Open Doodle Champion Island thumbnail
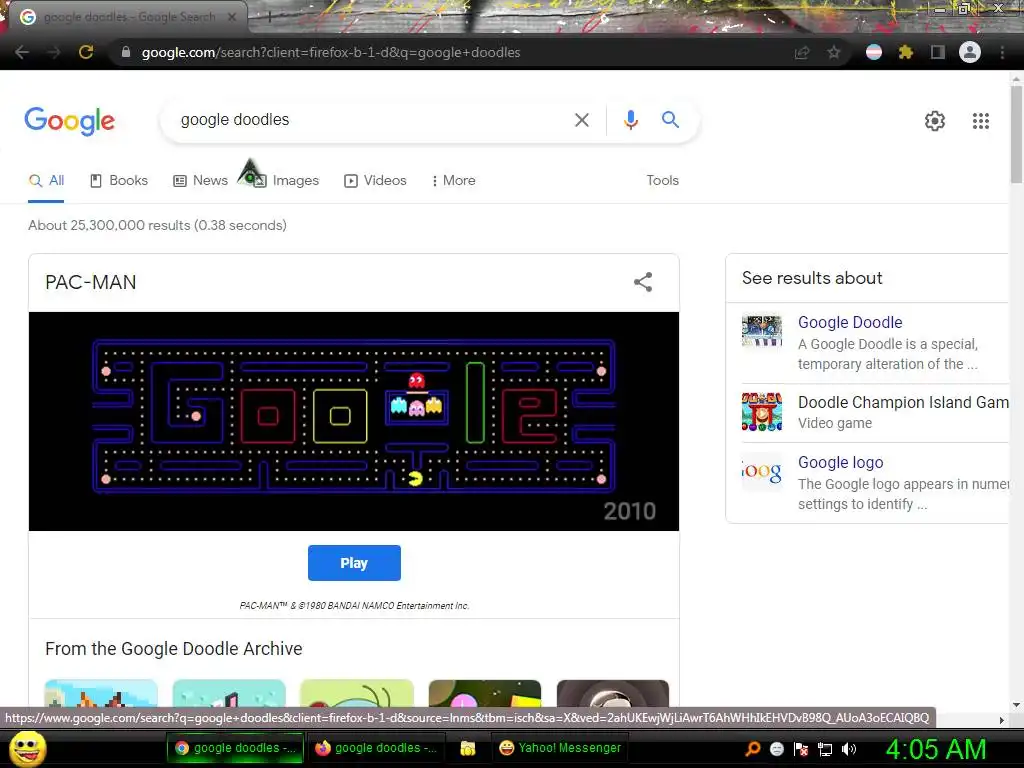The width and height of the screenshot is (1024, 768). pos(761,411)
